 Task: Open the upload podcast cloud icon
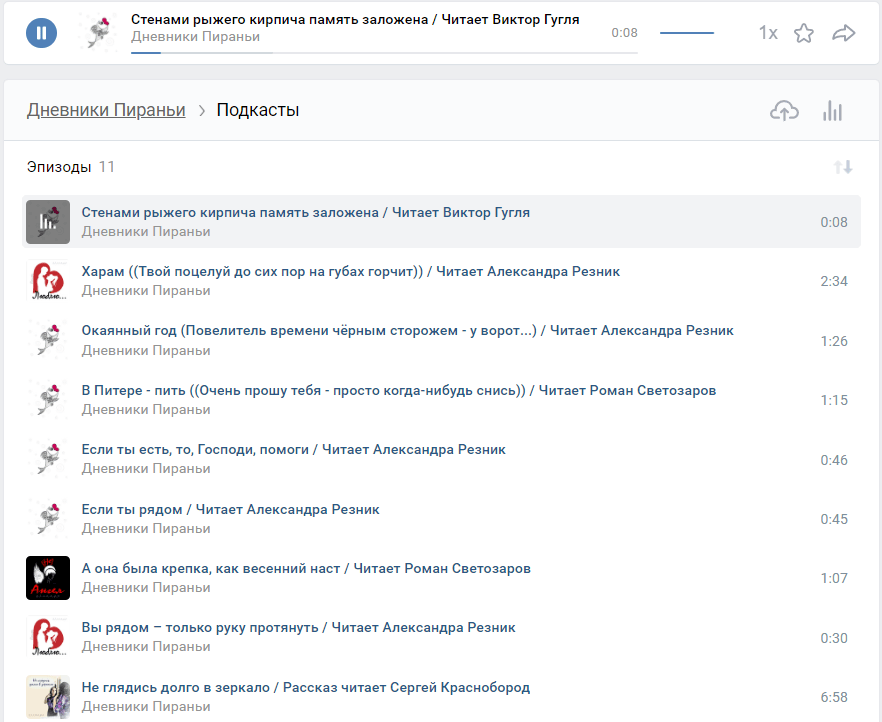tap(784, 111)
